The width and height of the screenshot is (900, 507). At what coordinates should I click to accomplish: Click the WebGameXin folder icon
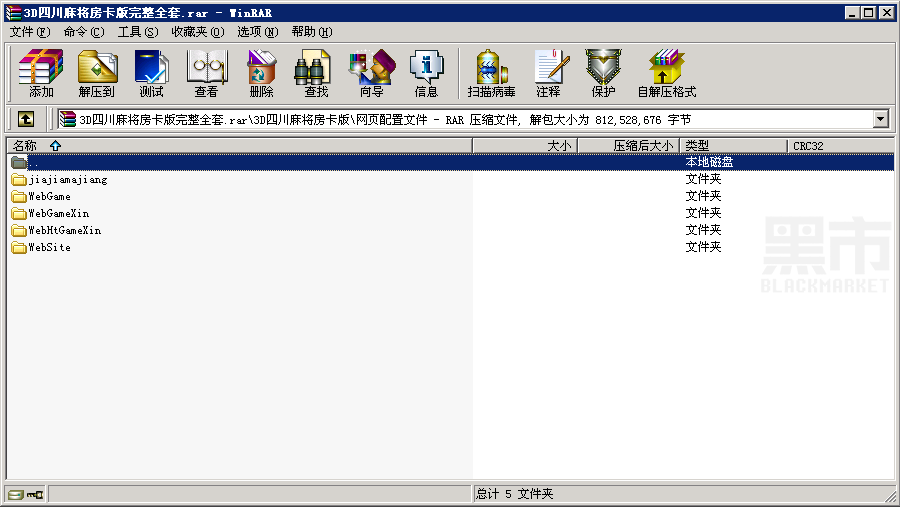(x=19, y=214)
